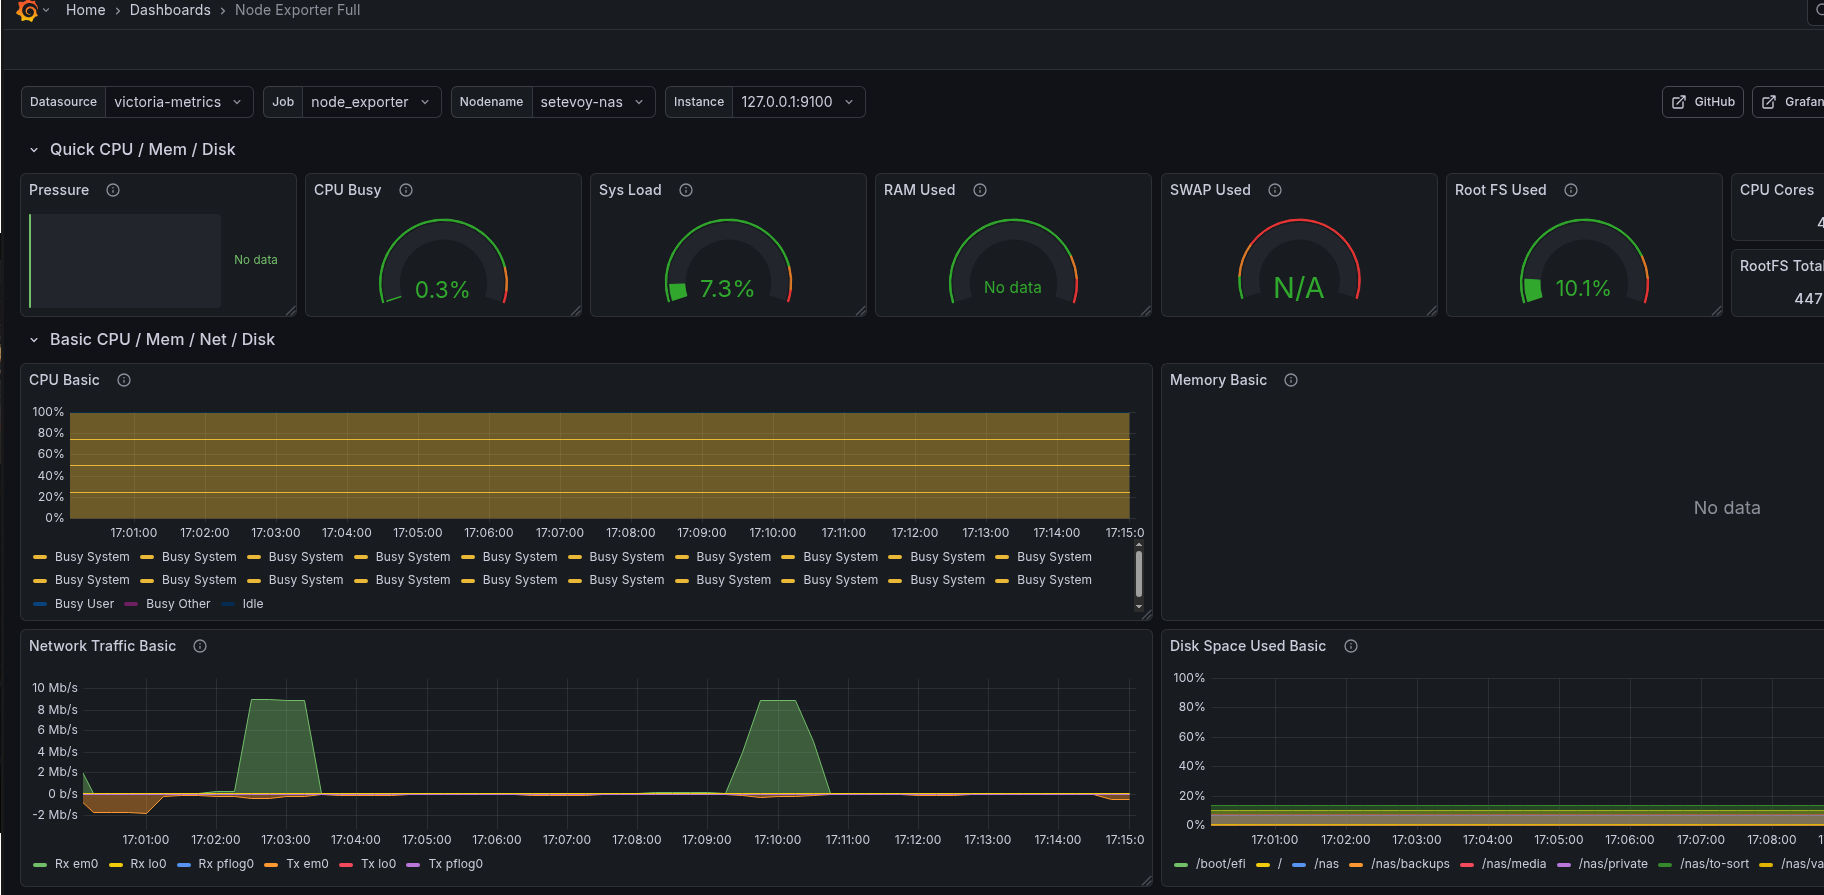Toggle the Tx pflog0 legend series
This screenshot has width=1824, height=895.
[455, 864]
